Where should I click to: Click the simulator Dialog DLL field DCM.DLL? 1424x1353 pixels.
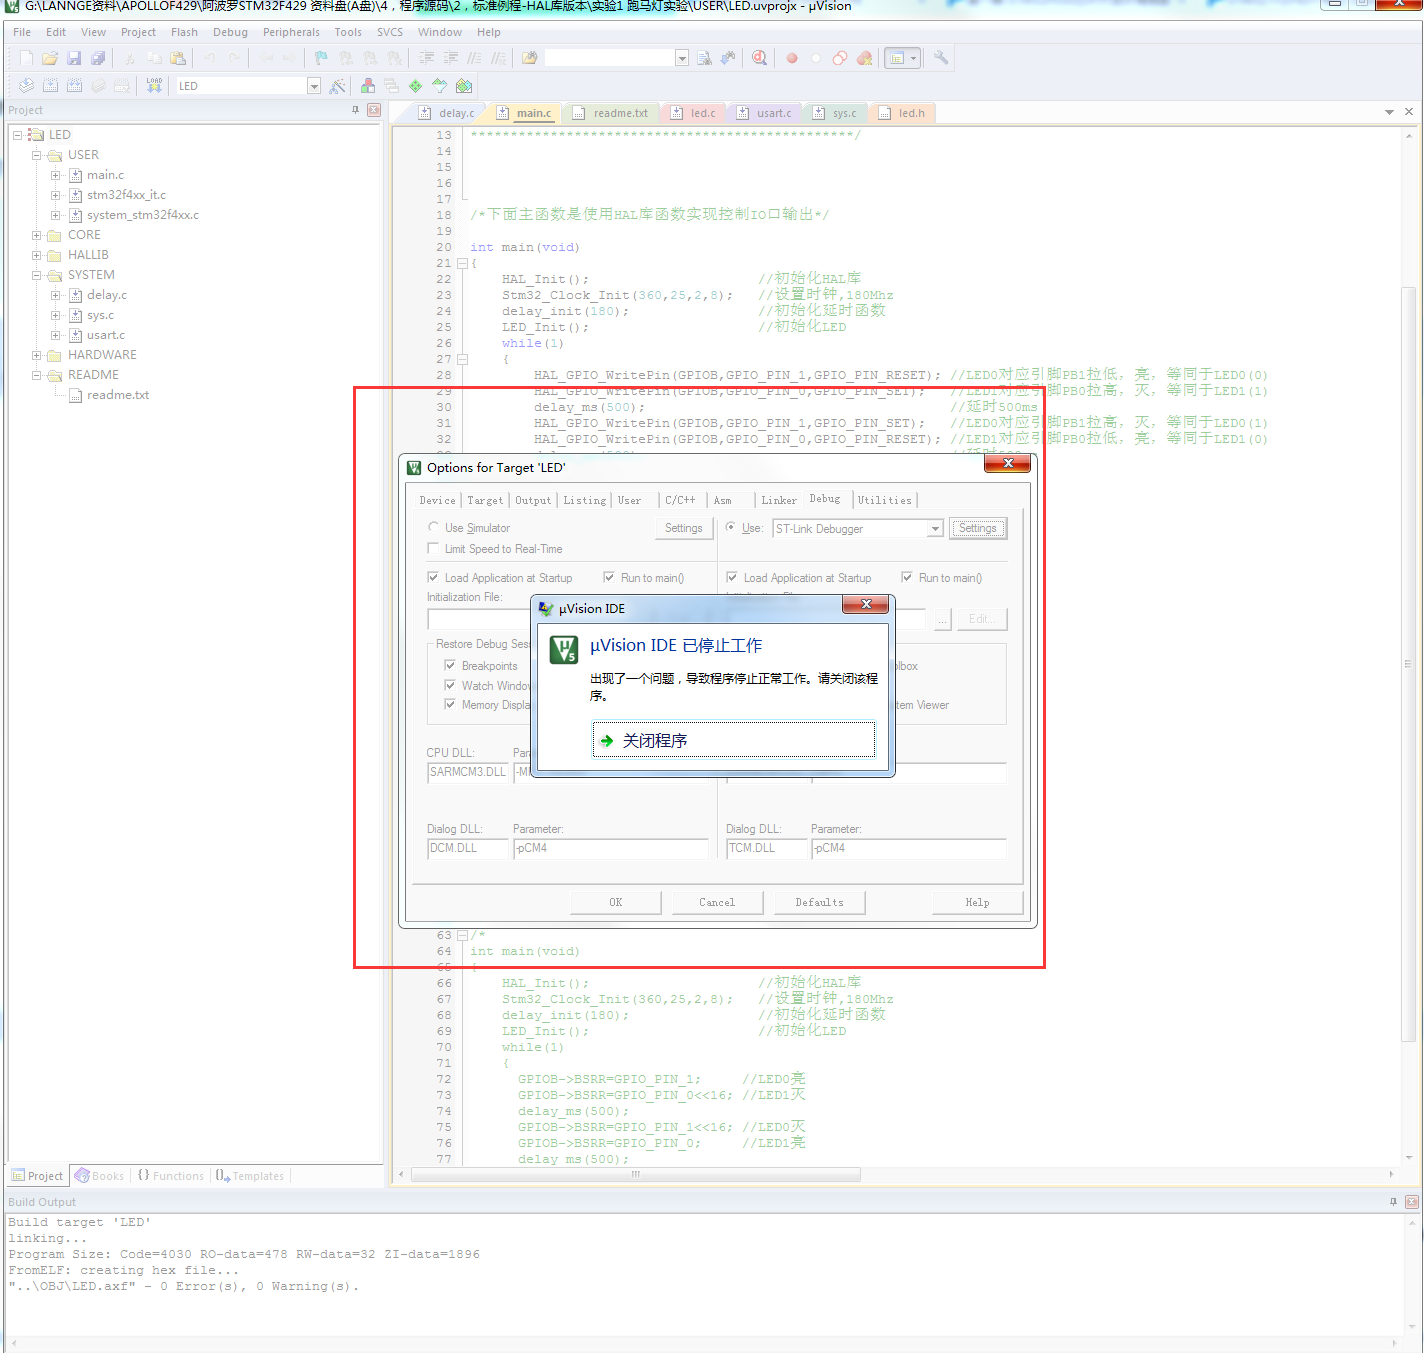click(467, 848)
